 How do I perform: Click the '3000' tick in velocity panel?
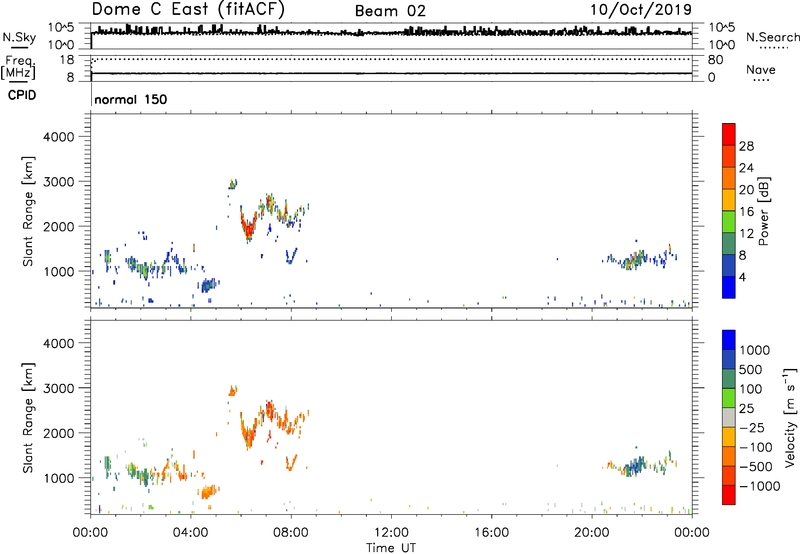pos(59,388)
